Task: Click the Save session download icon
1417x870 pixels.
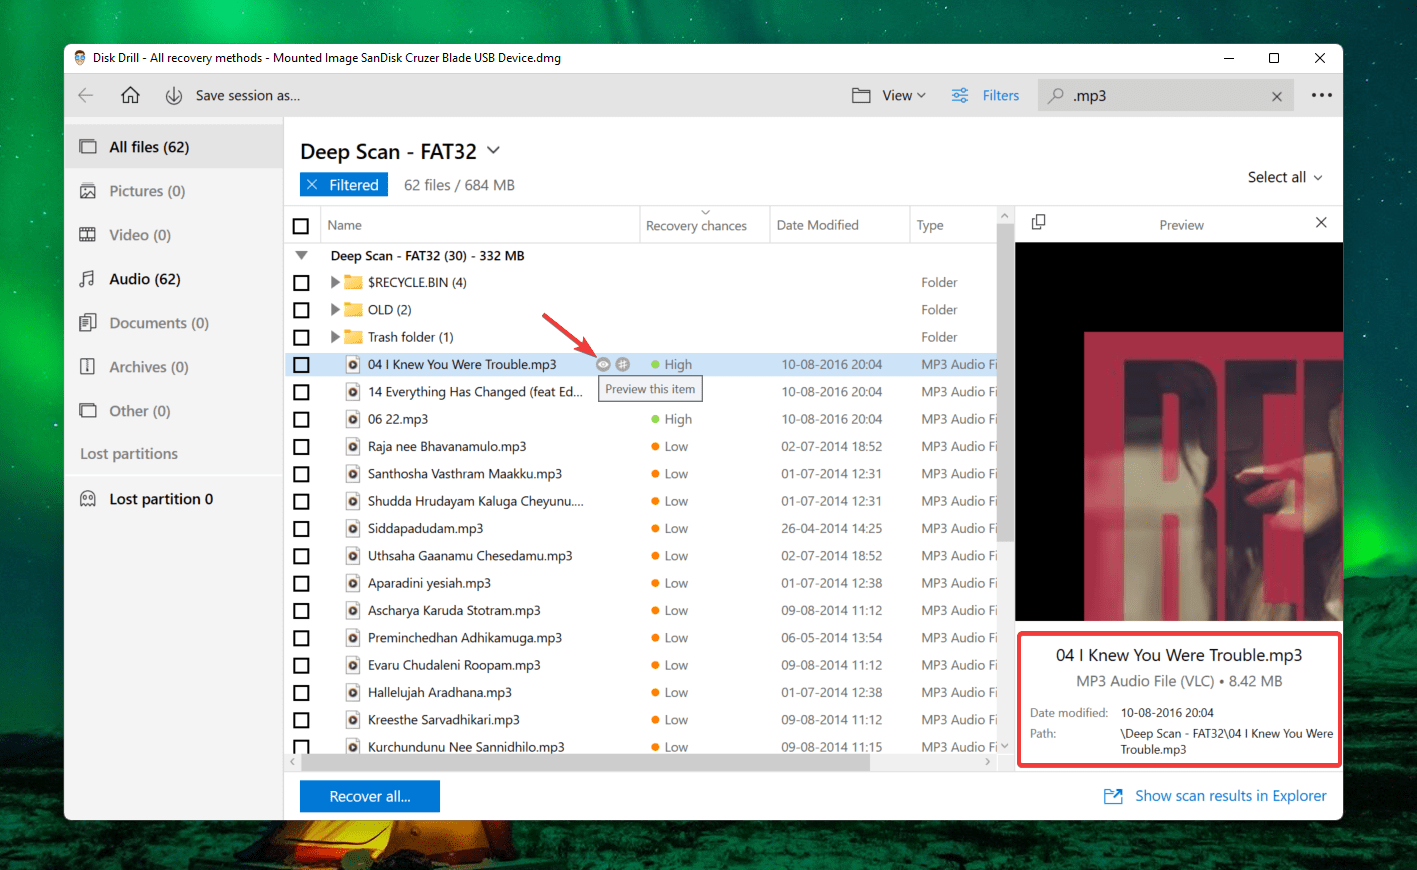Action: (173, 95)
